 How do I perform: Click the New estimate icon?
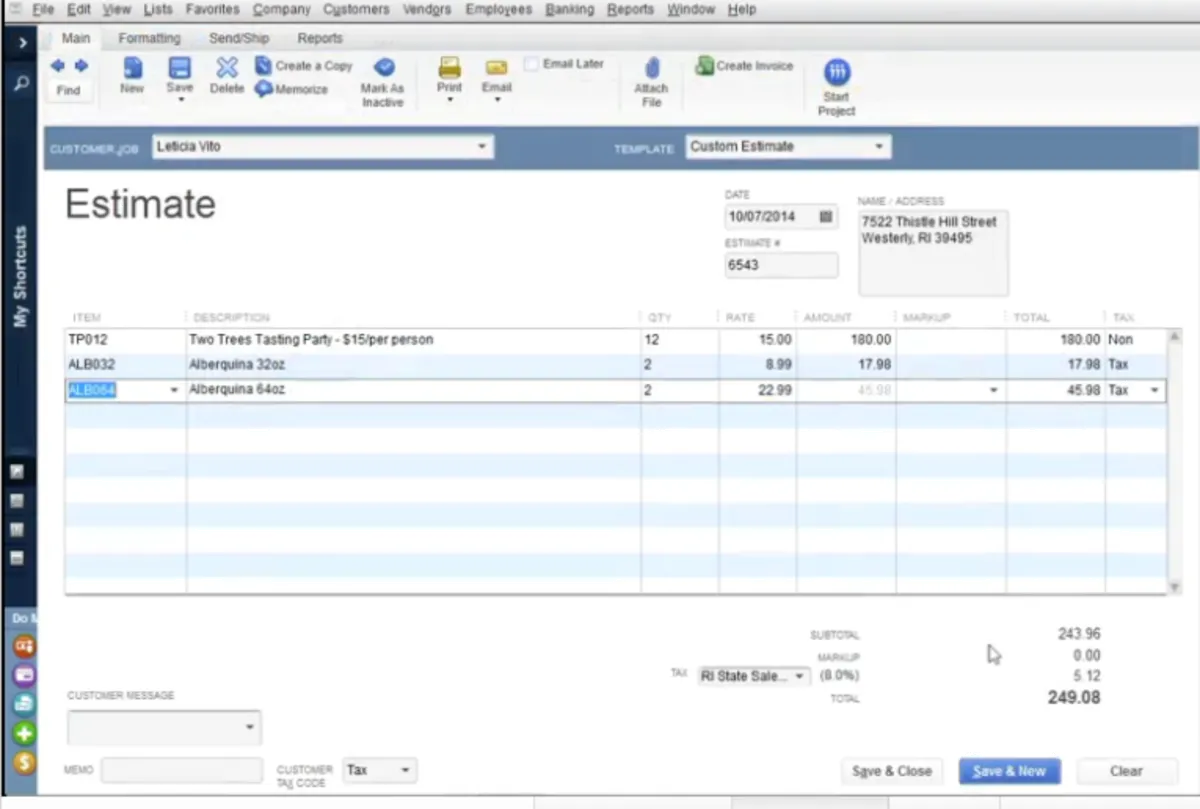tap(132, 68)
